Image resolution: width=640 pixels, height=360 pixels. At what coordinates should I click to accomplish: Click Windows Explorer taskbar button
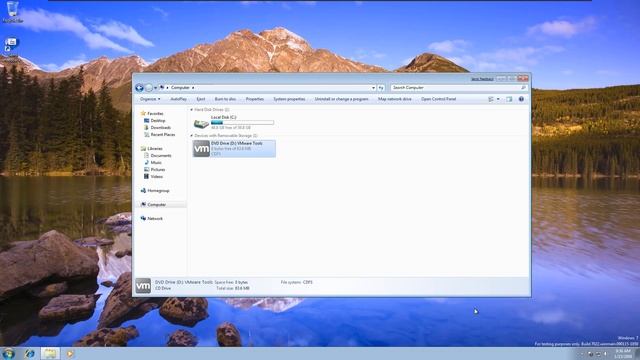pyautogui.click(x=50, y=353)
